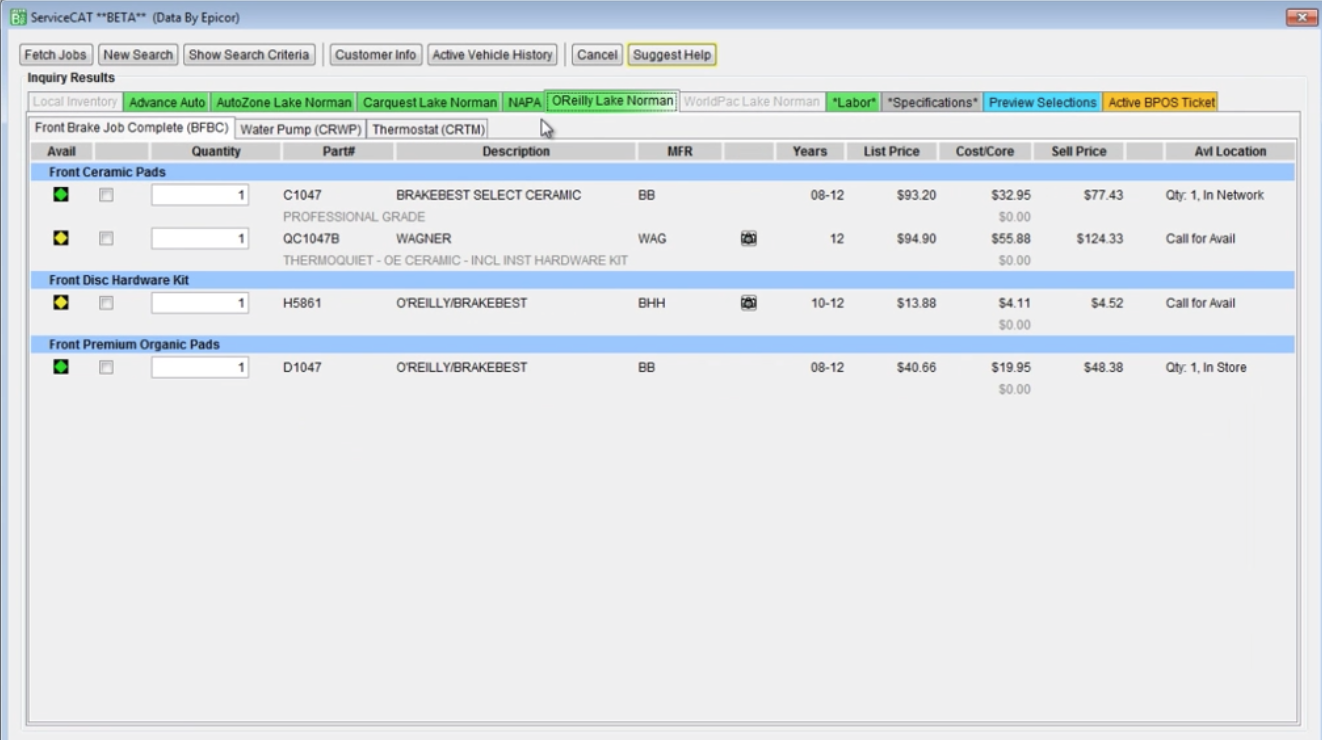Open Active Vehicle History

(x=492, y=55)
